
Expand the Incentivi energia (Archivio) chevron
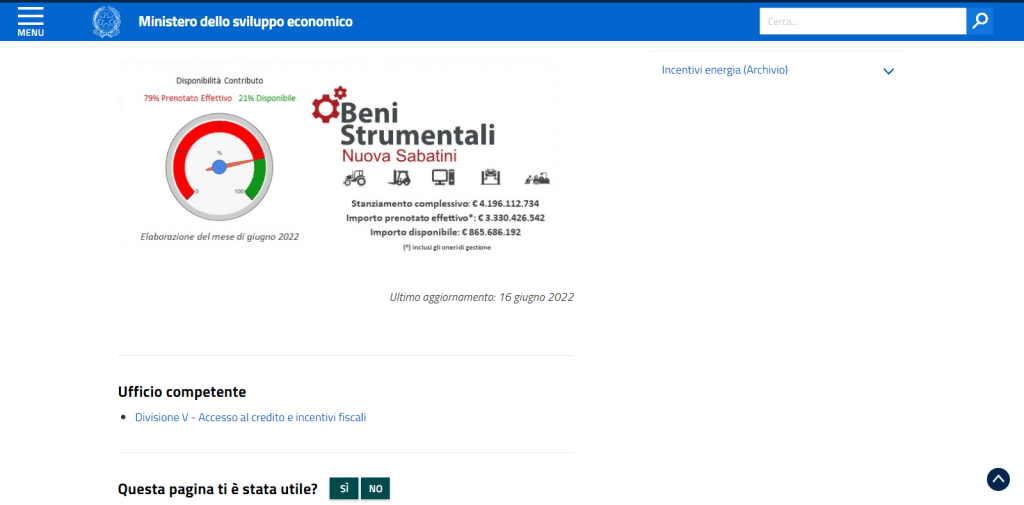pos(888,71)
